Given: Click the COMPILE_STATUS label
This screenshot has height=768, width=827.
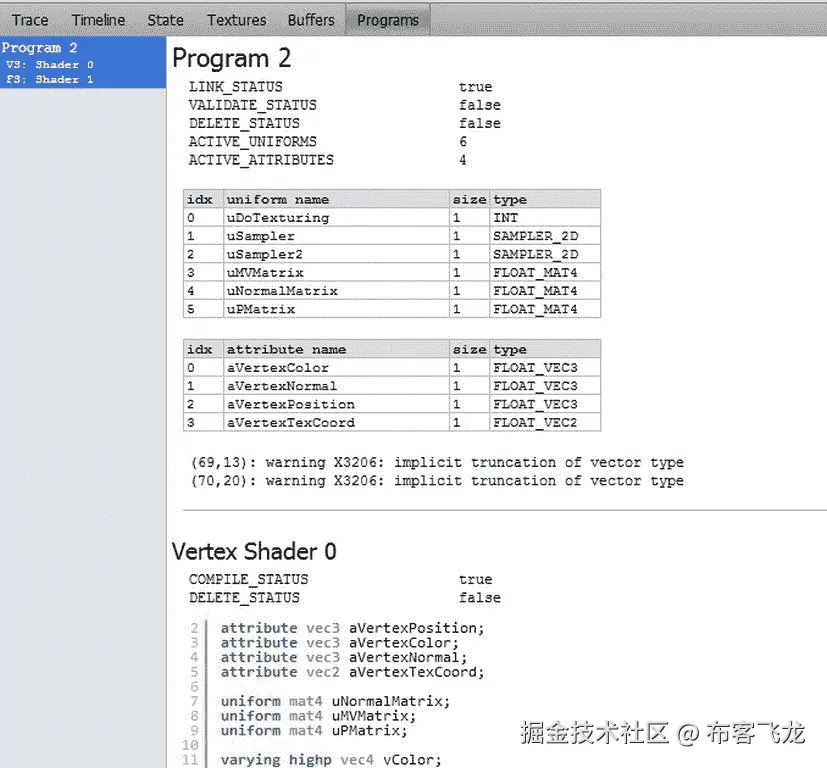Looking at the screenshot, I should point(248,579).
